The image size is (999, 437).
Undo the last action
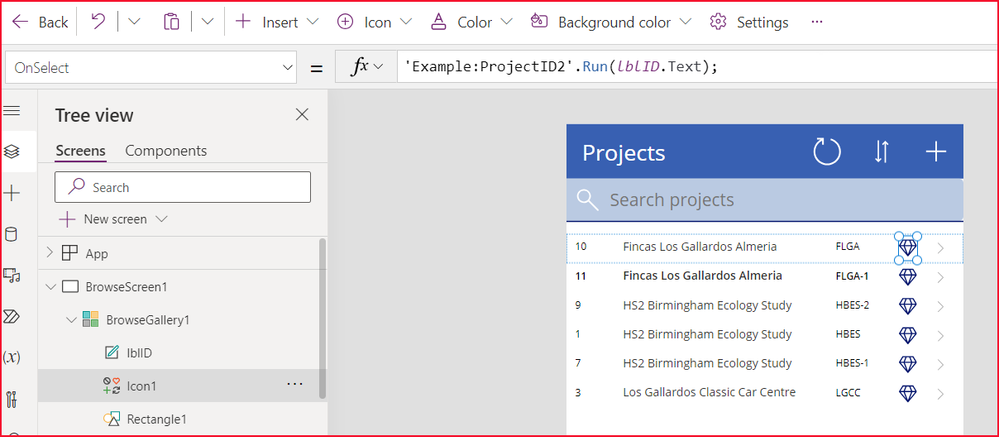(x=98, y=22)
